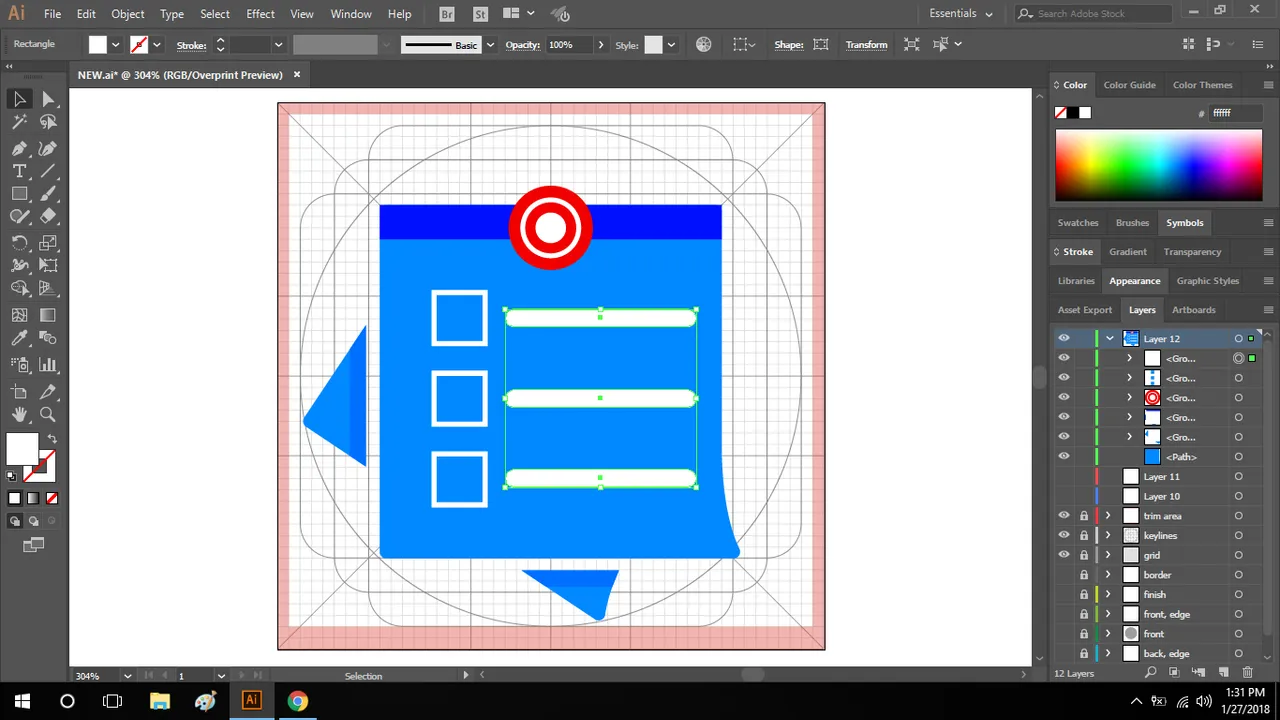Open the Essentials workspace dropdown

[x=961, y=14]
